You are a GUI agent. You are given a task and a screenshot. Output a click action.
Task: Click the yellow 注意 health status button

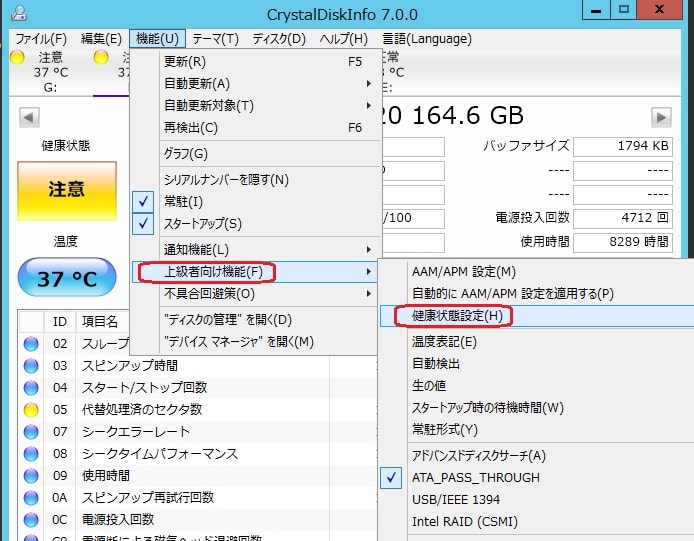click(67, 190)
